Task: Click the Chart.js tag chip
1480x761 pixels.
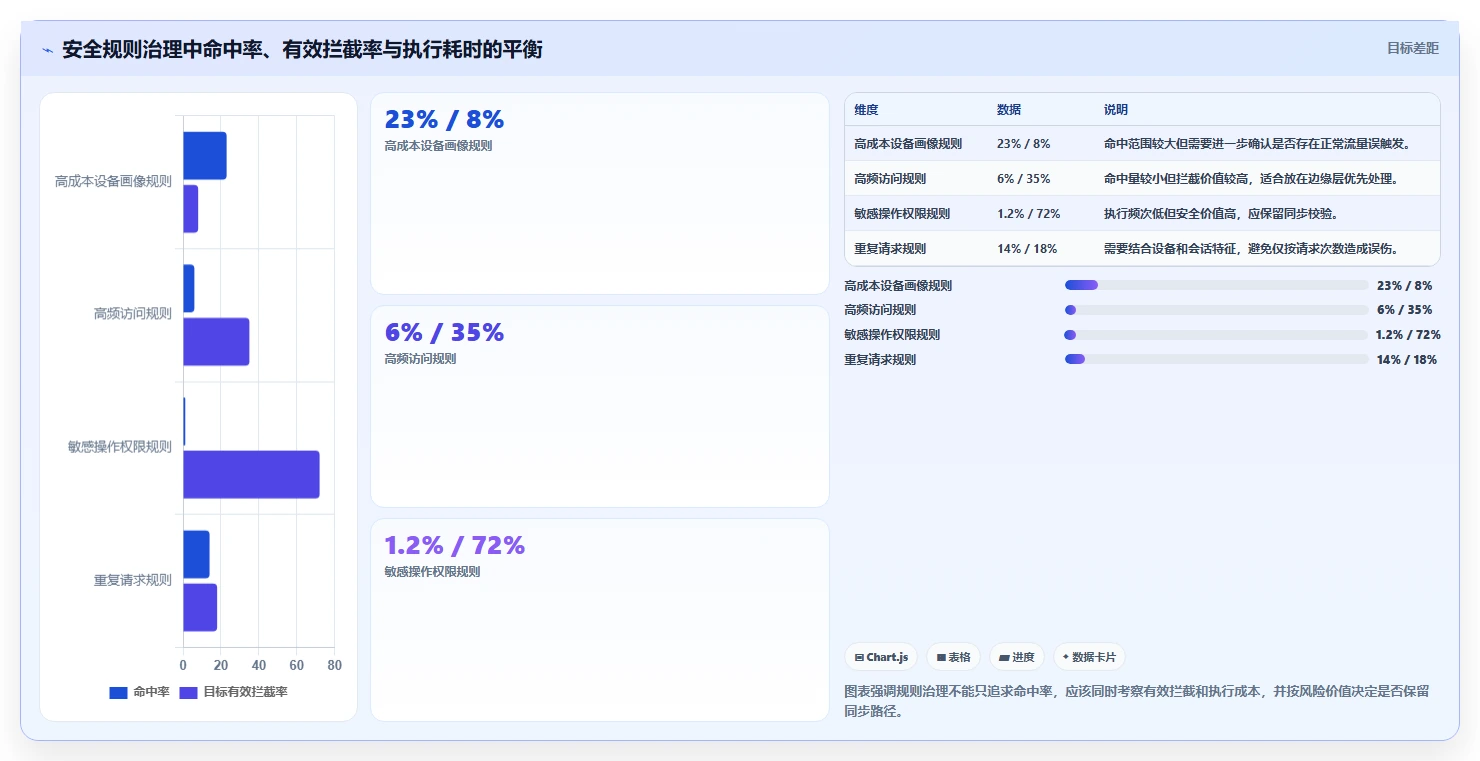Action: coord(881,657)
